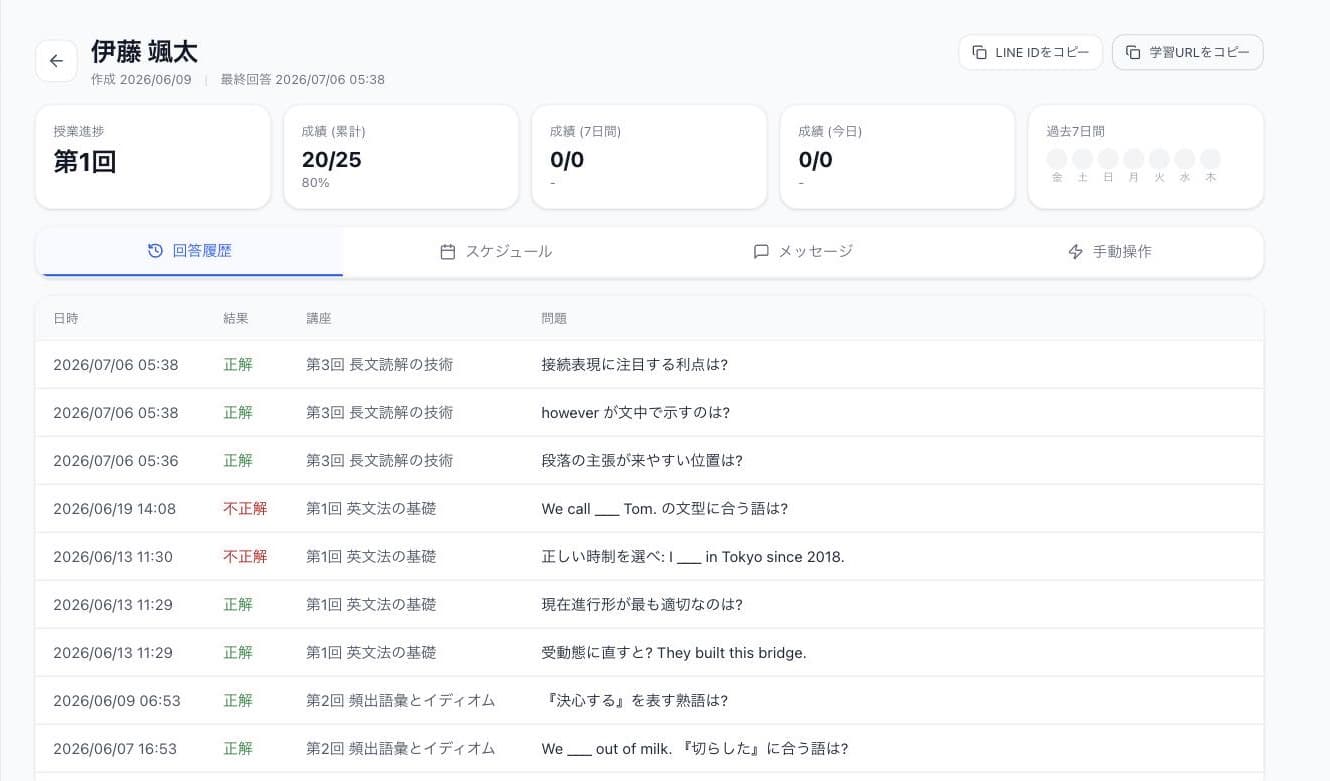1330x781 pixels.
Task: Select the however が文中で示すのは? question
Action: coord(636,413)
